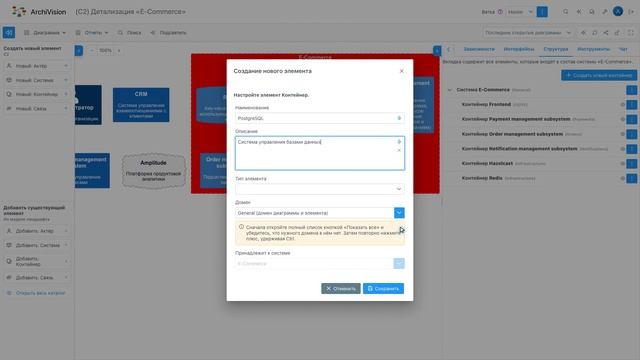
Task: Toggle the blue sidebar panel button
Action: (x=9, y=33)
